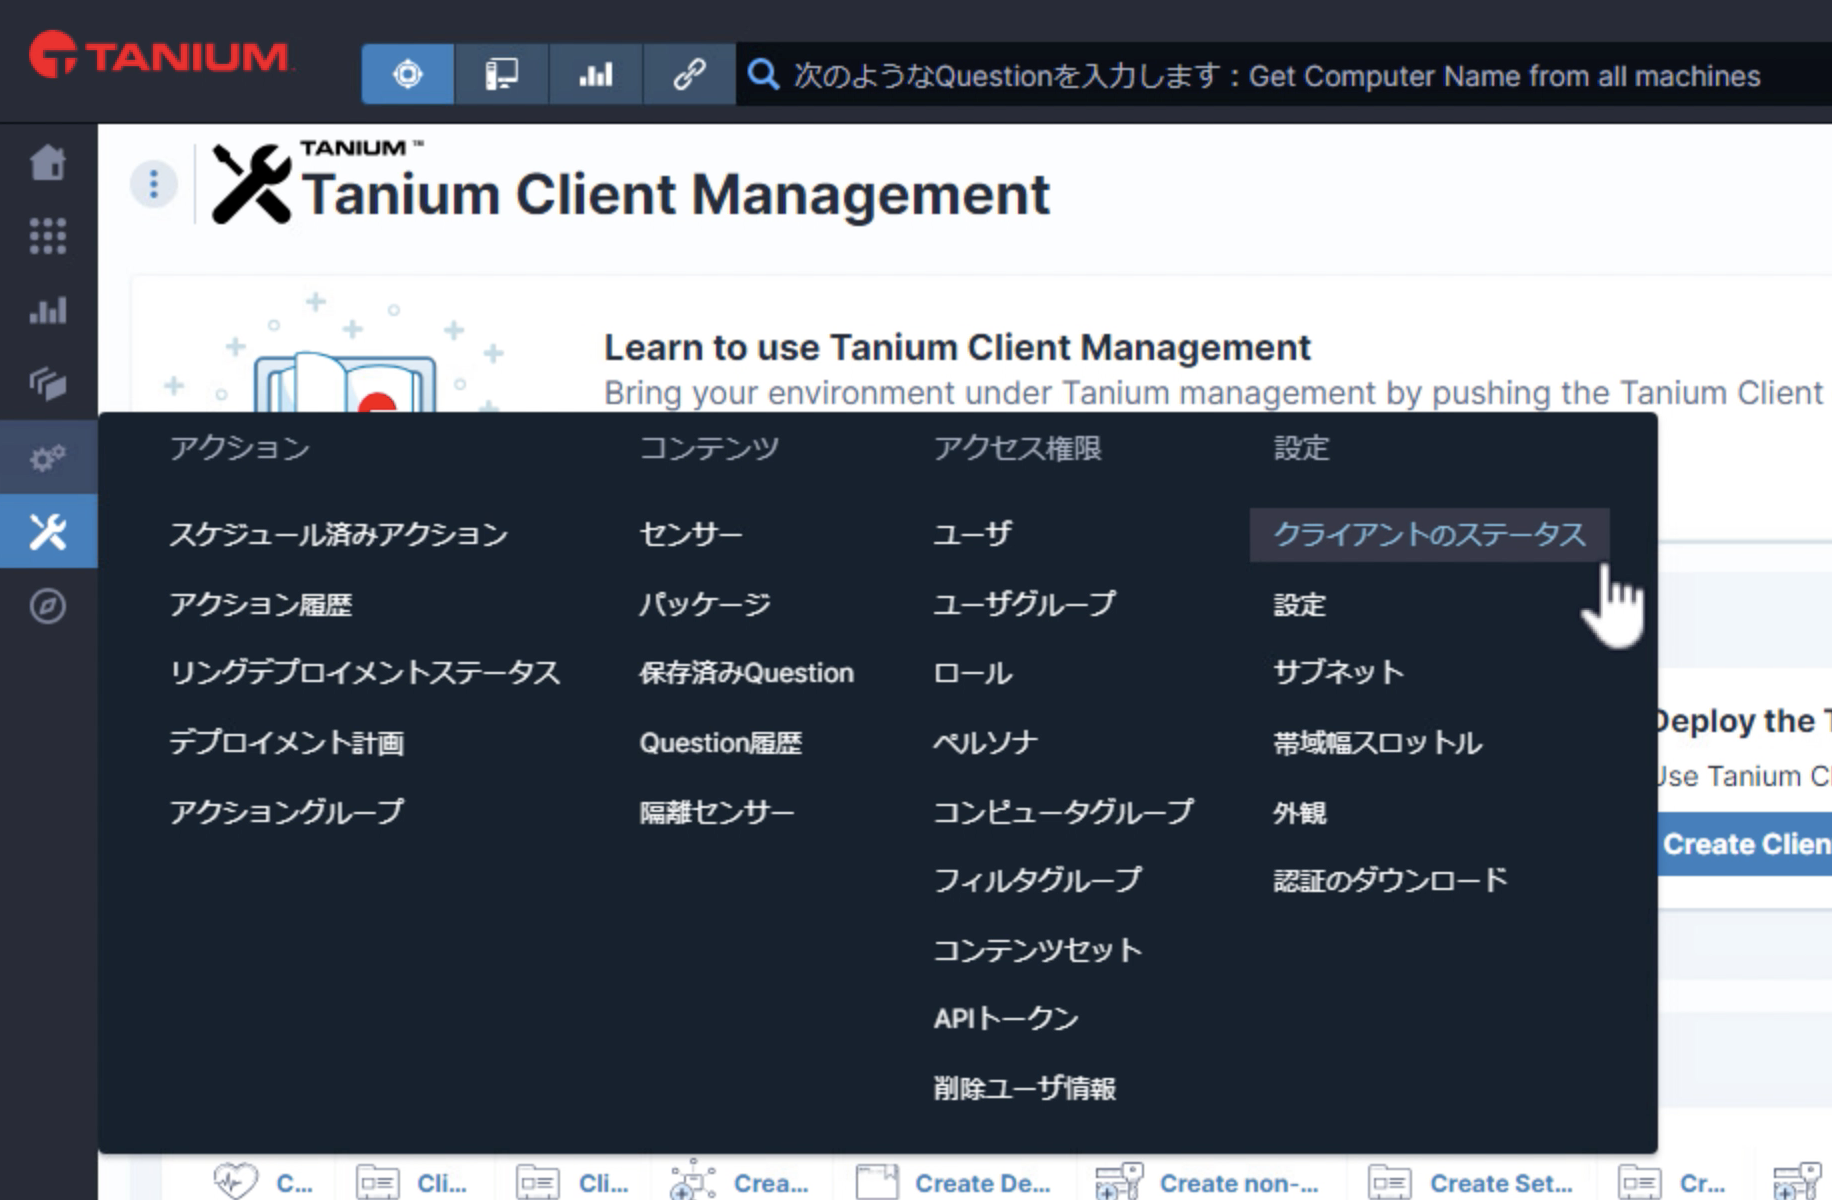Open the bar chart toolbar icon
Image resolution: width=1832 pixels, height=1200 pixels.
click(x=595, y=74)
